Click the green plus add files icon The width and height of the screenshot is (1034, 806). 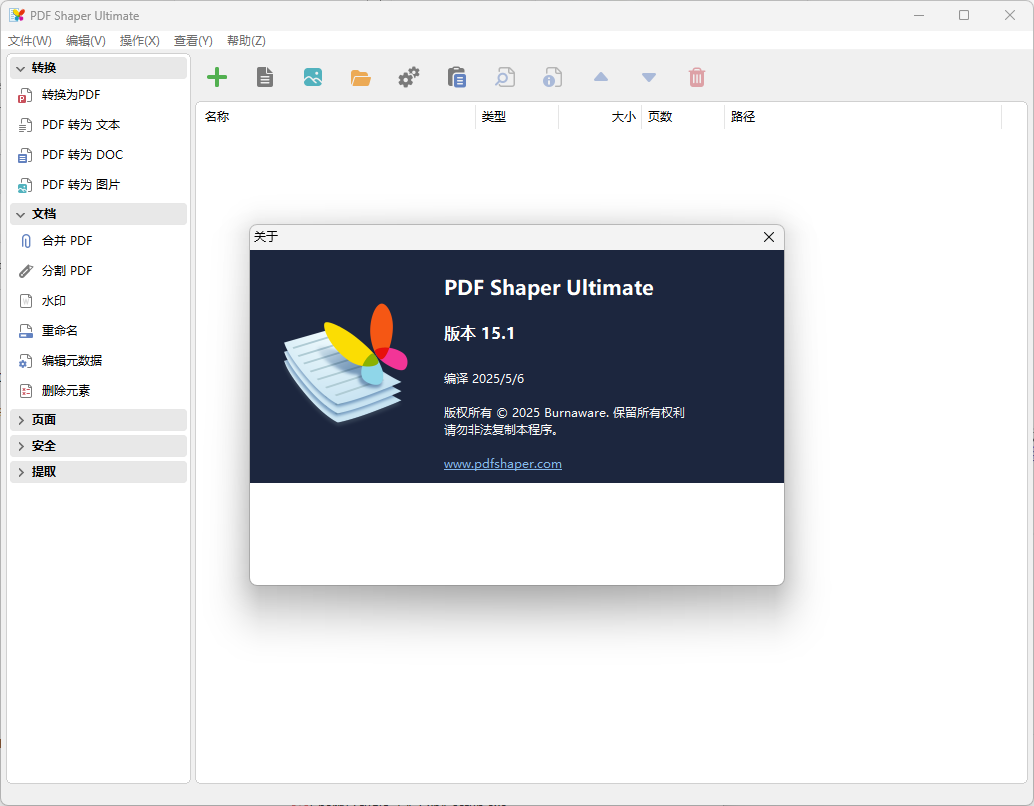coord(217,77)
